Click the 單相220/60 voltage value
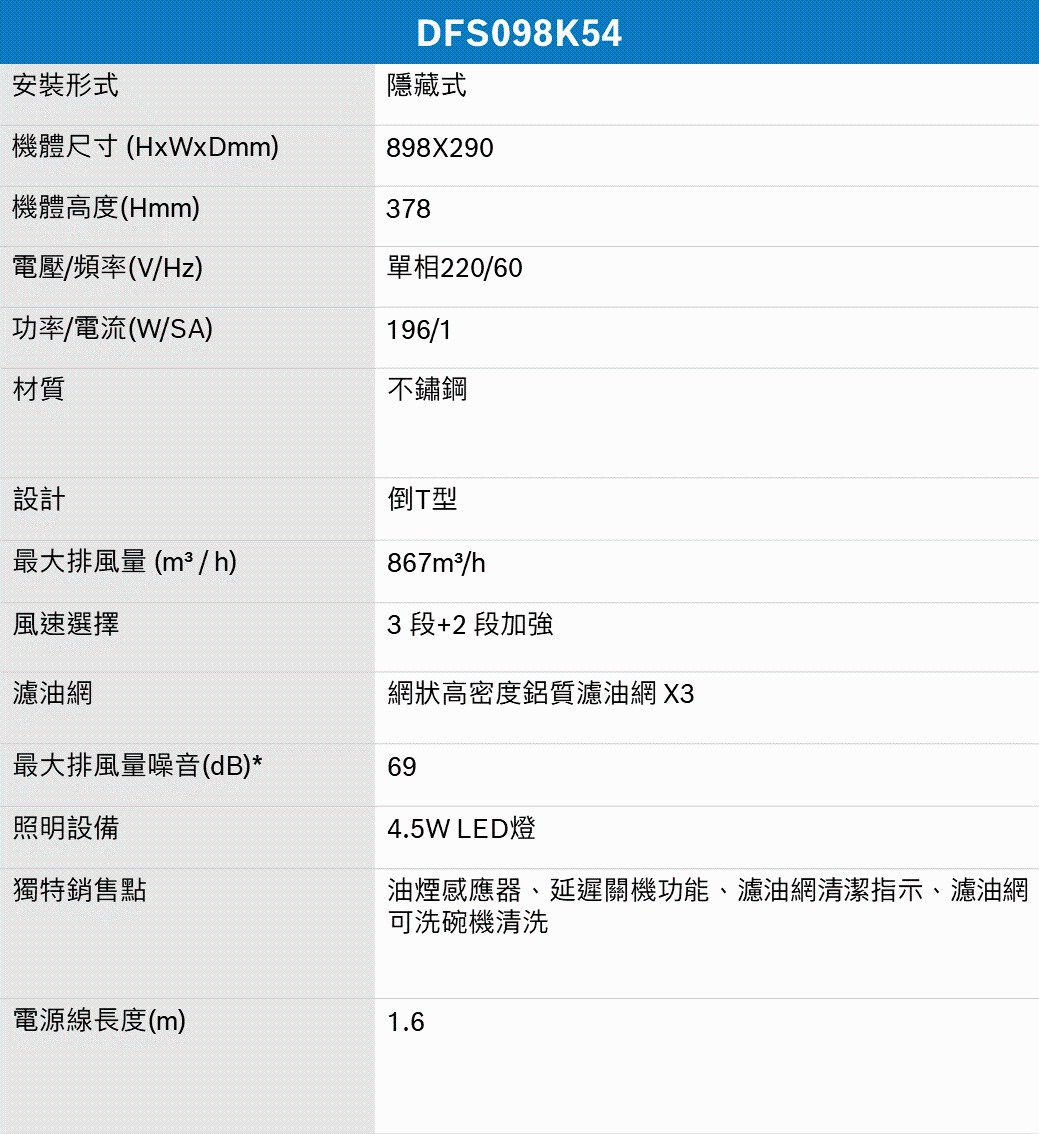 tap(455, 269)
